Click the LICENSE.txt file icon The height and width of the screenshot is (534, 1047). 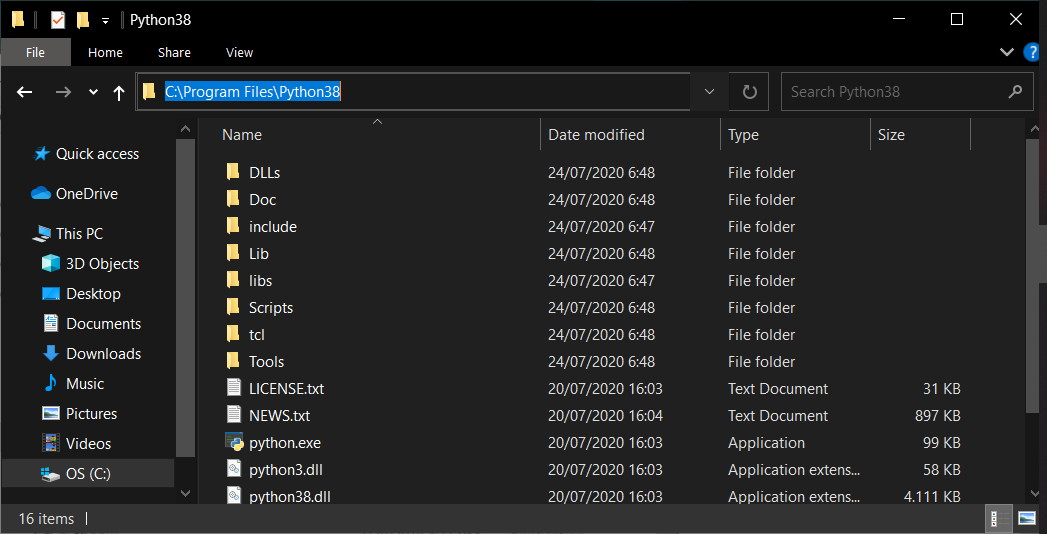234,388
